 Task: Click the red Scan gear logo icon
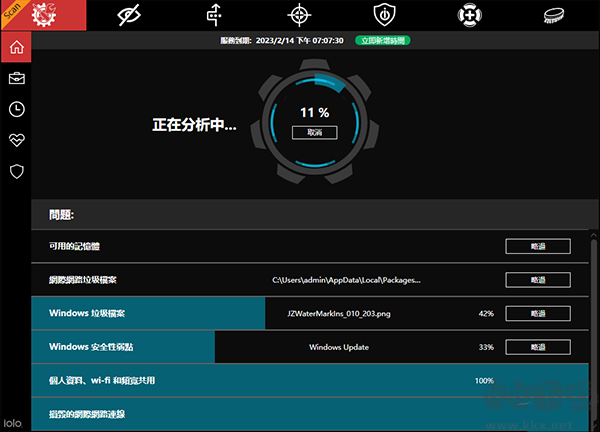pos(44,15)
